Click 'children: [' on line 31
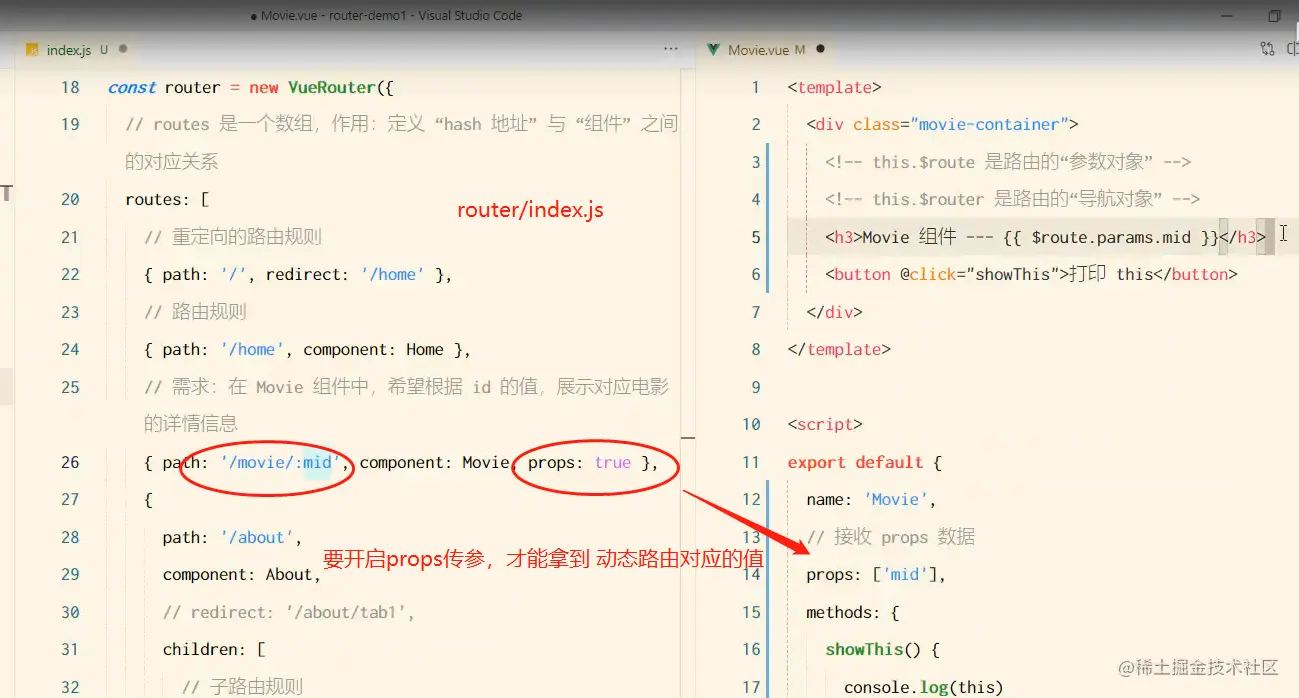1299x698 pixels. [213, 649]
